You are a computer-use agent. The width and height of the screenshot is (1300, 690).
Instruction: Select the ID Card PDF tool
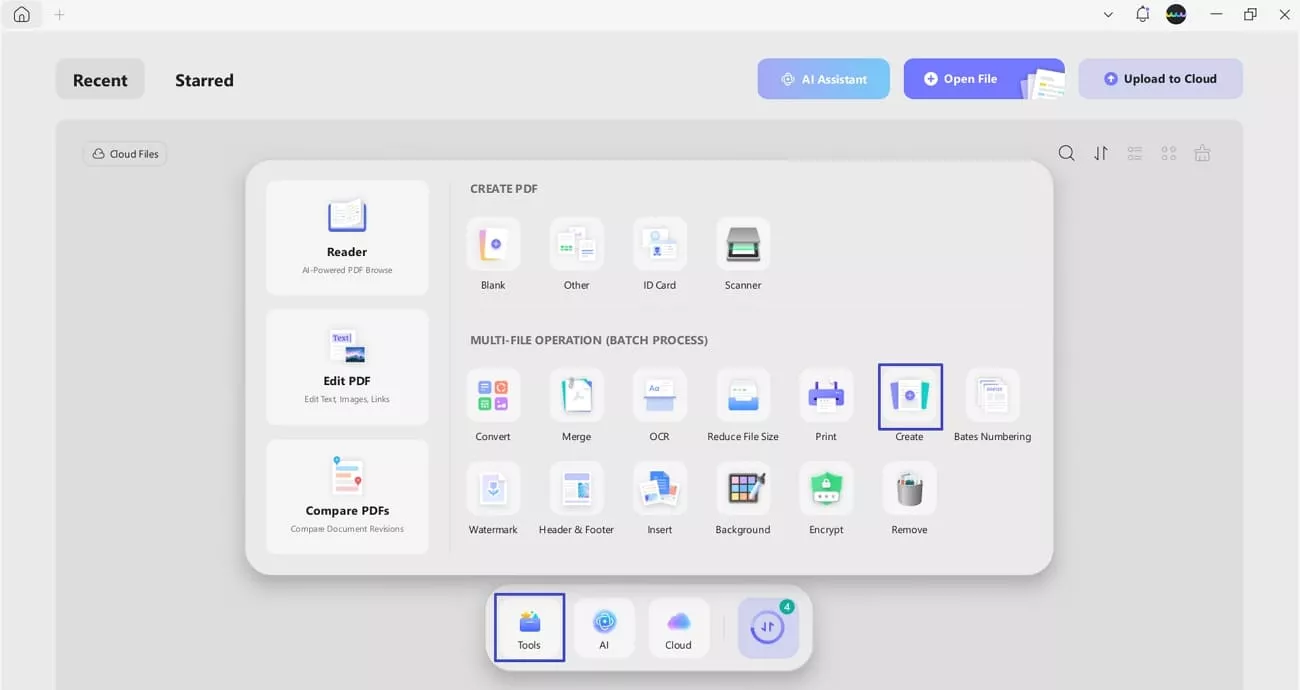[660, 244]
